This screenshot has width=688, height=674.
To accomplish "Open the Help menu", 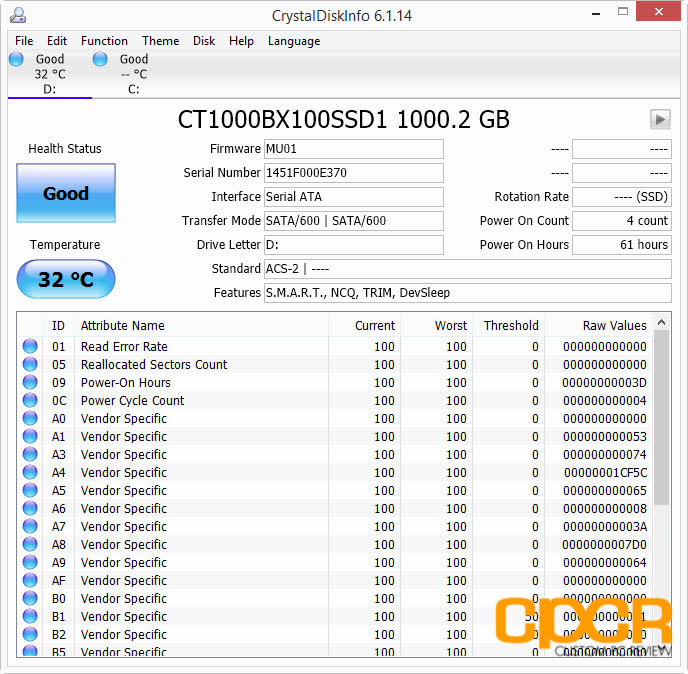I will coord(241,41).
